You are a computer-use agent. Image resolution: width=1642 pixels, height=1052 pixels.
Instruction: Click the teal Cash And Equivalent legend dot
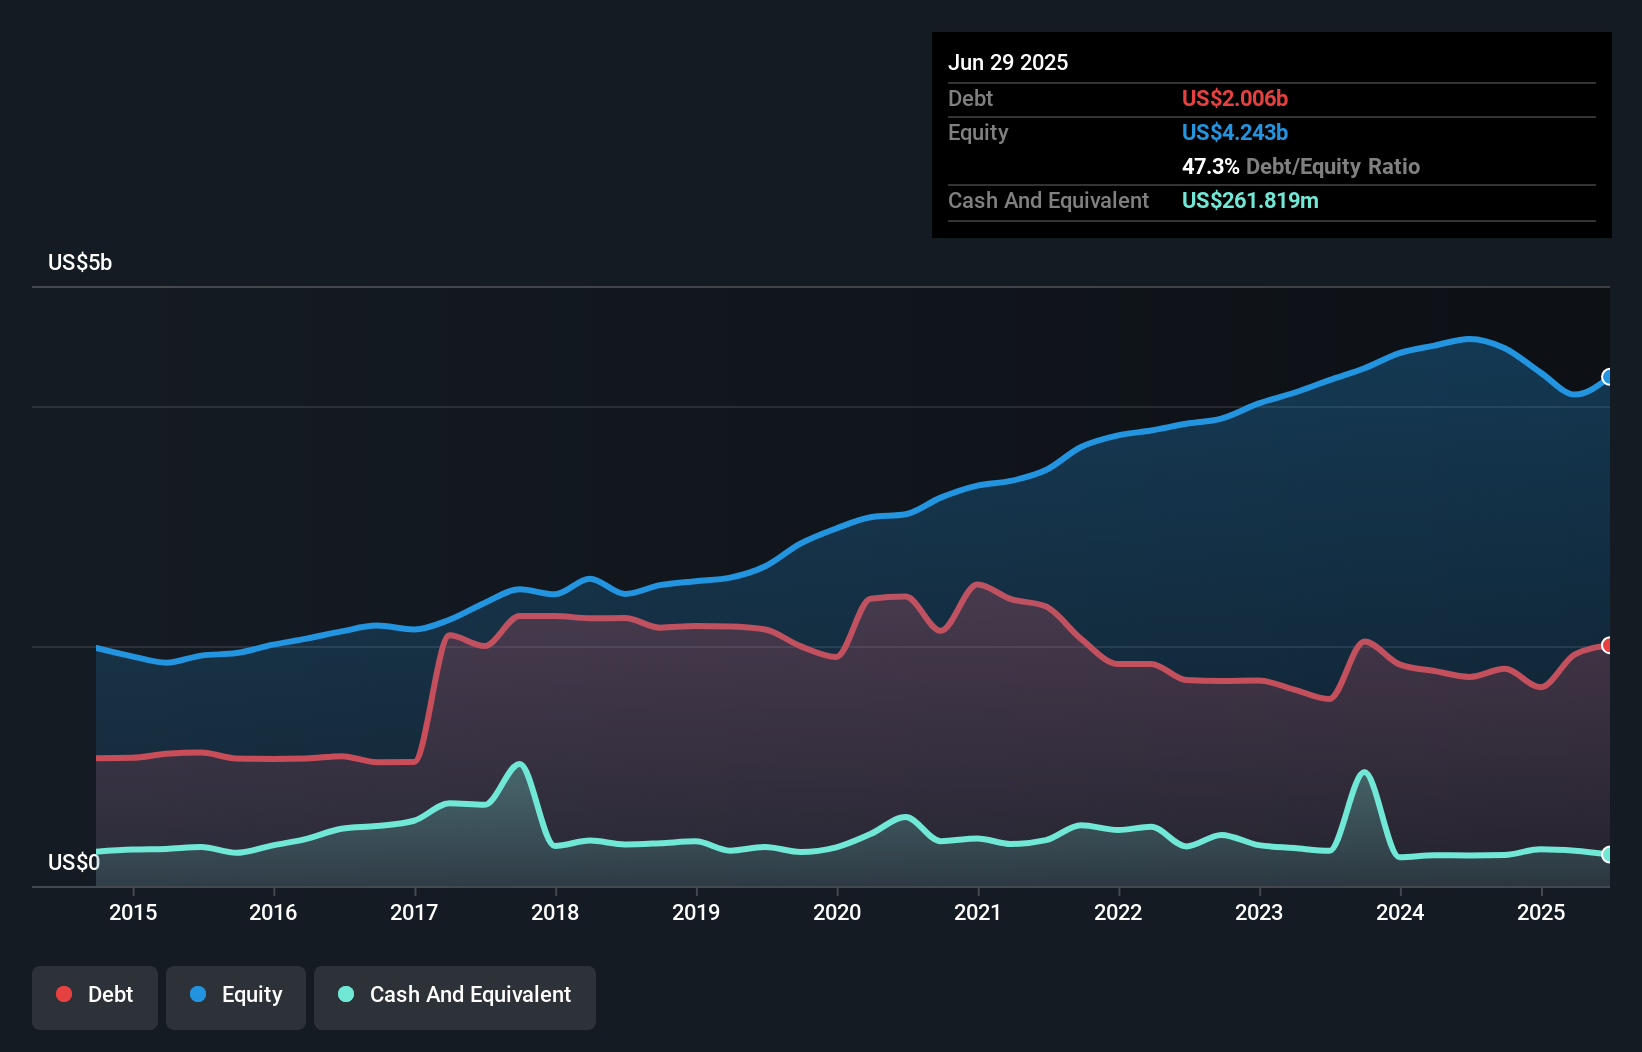(344, 995)
